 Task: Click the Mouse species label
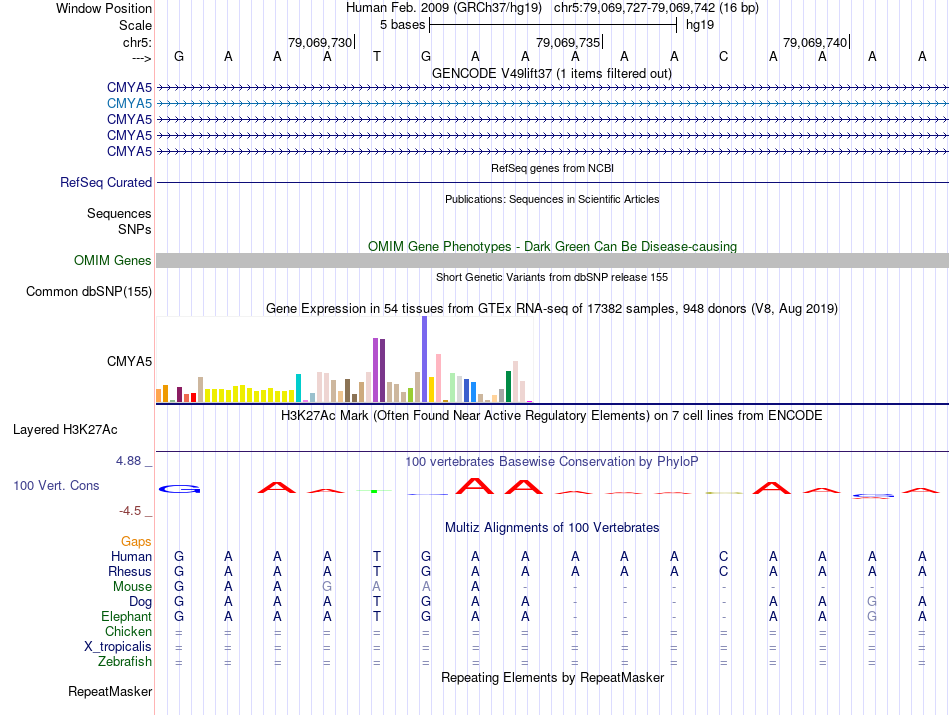pos(132,587)
